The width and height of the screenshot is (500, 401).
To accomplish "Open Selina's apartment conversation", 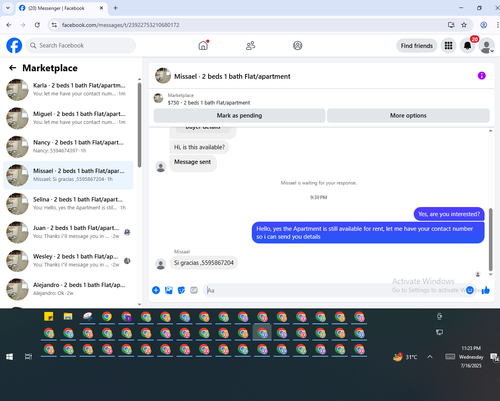I will [x=68, y=203].
